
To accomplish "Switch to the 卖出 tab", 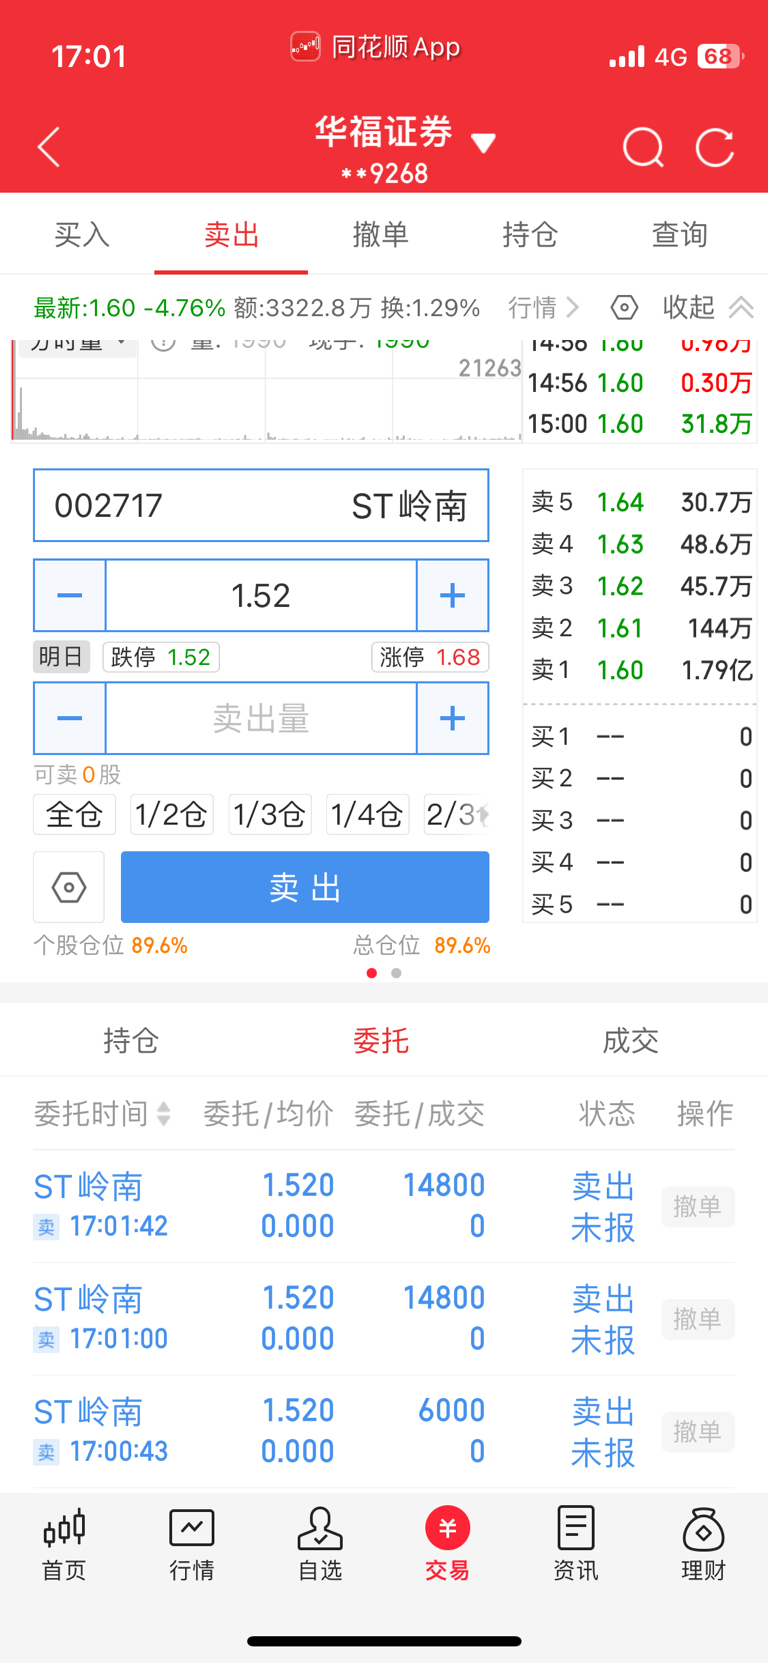I will point(231,235).
